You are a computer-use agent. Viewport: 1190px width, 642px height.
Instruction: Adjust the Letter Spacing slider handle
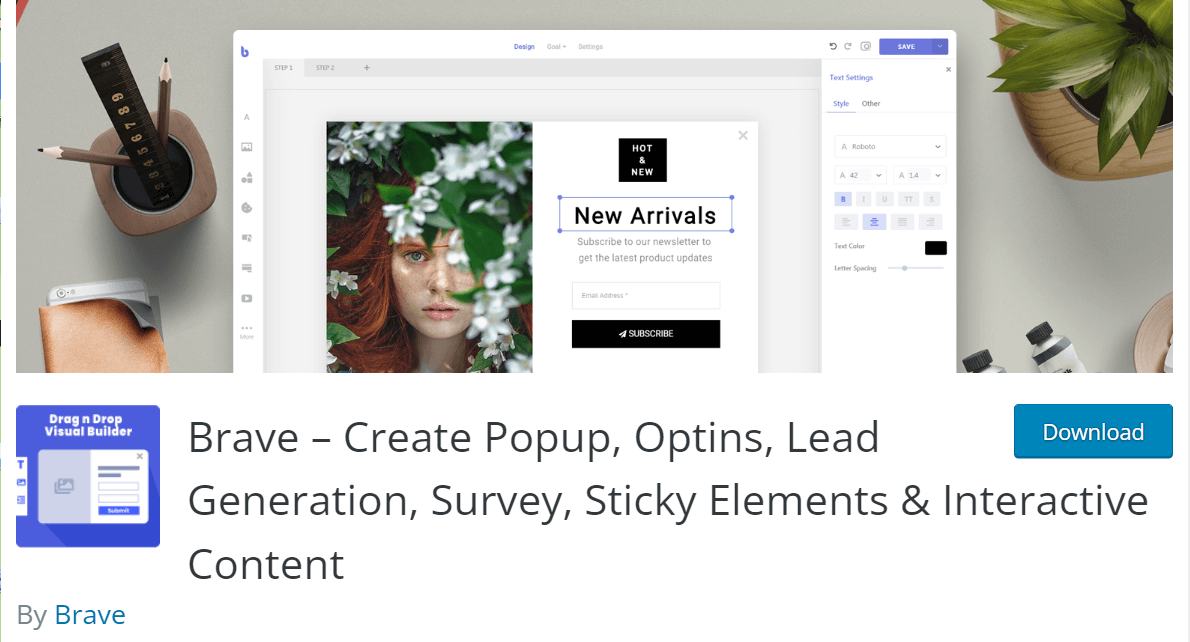pyautogui.click(x=905, y=268)
